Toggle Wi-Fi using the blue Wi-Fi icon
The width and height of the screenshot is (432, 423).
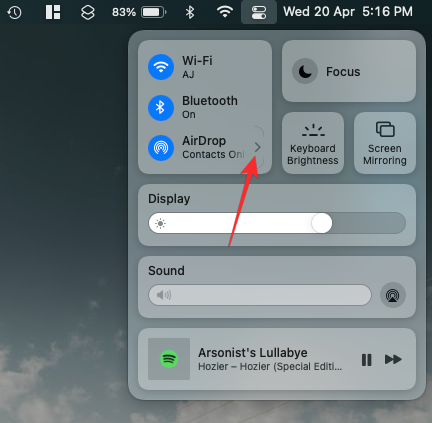click(161, 67)
